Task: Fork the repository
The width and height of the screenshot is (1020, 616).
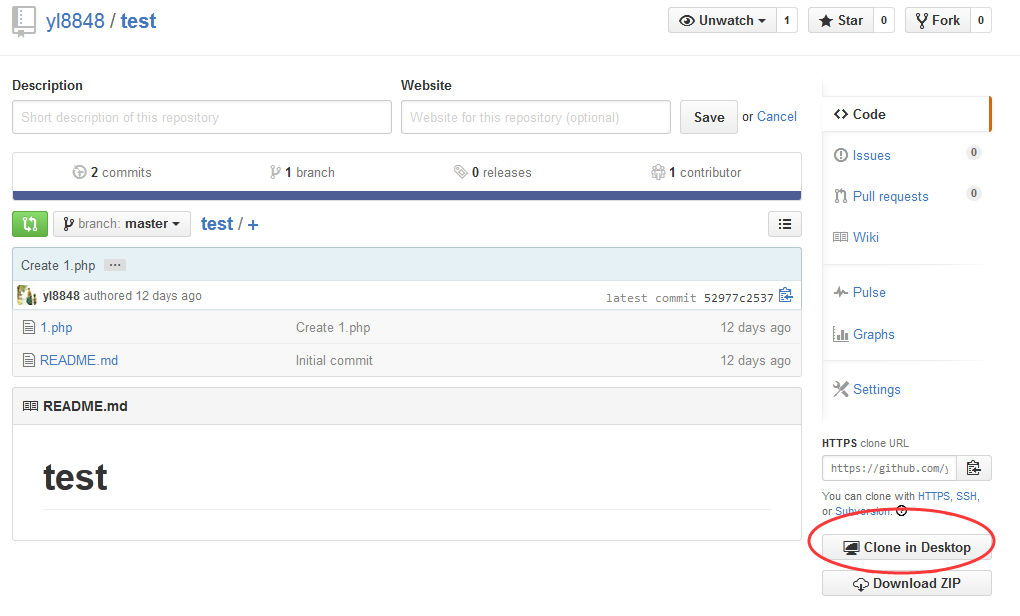Action: coord(937,20)
